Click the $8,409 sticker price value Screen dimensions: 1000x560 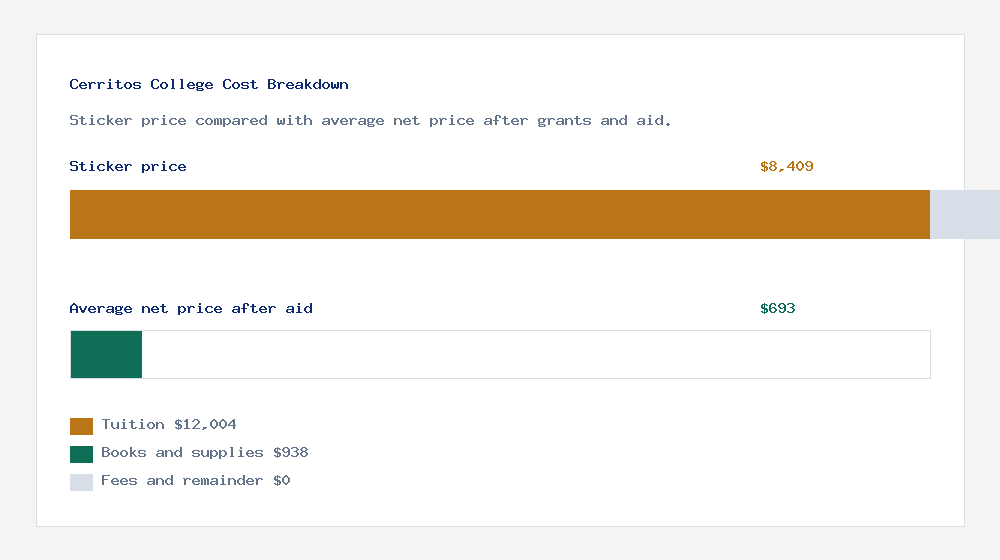[x=786, y=166]
